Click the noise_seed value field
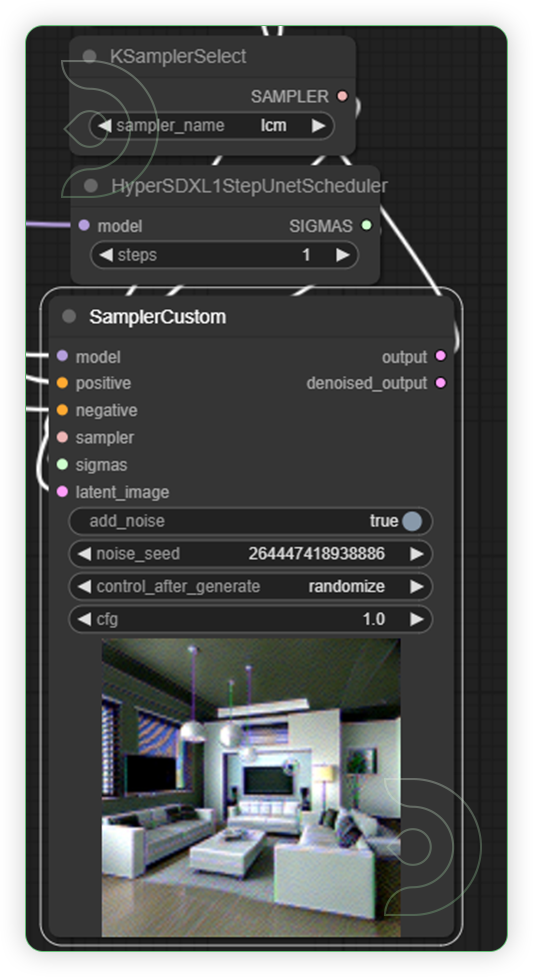This screenshot has width=533, height=977. coord(250,554)
